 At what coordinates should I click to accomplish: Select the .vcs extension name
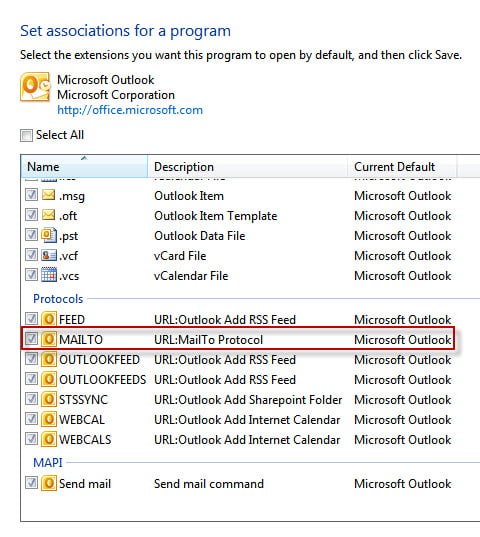coord(69,276)
